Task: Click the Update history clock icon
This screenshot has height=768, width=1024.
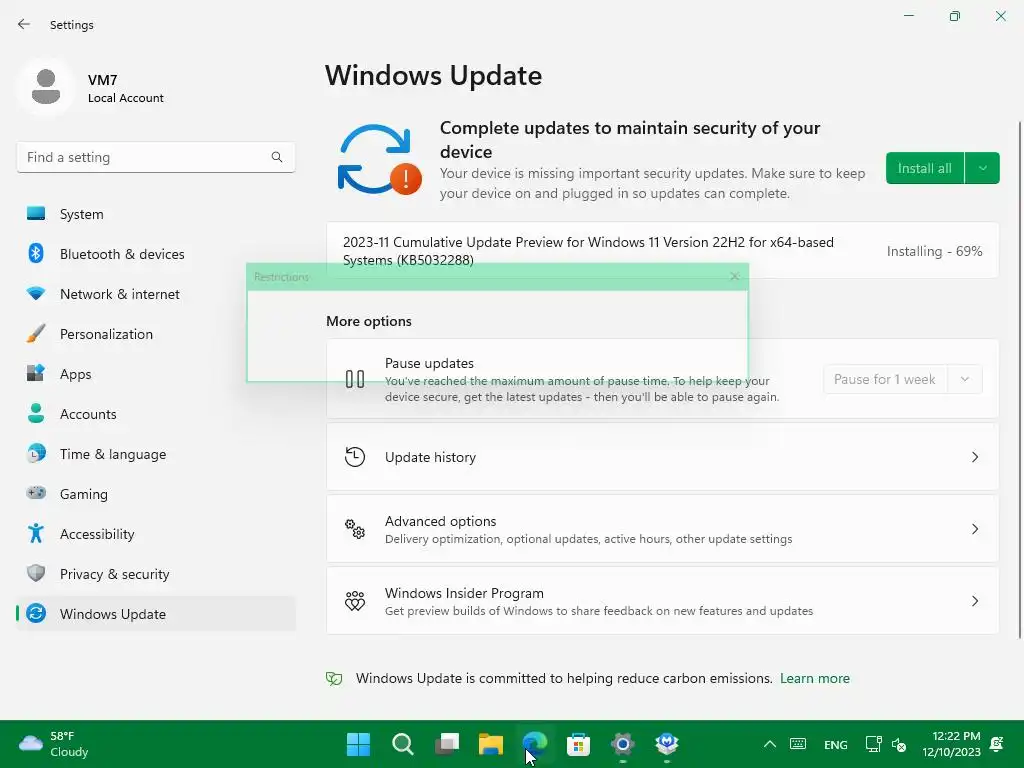Action: 355,457
